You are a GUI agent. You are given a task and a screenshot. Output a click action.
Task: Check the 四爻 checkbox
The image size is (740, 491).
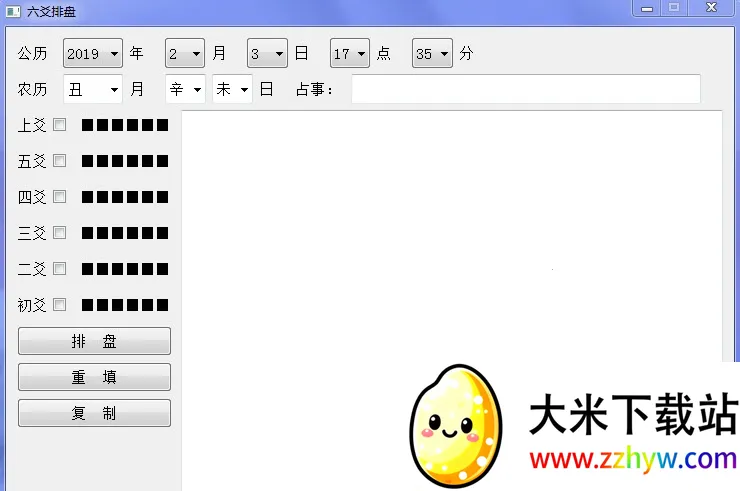(x=60, y=197)
